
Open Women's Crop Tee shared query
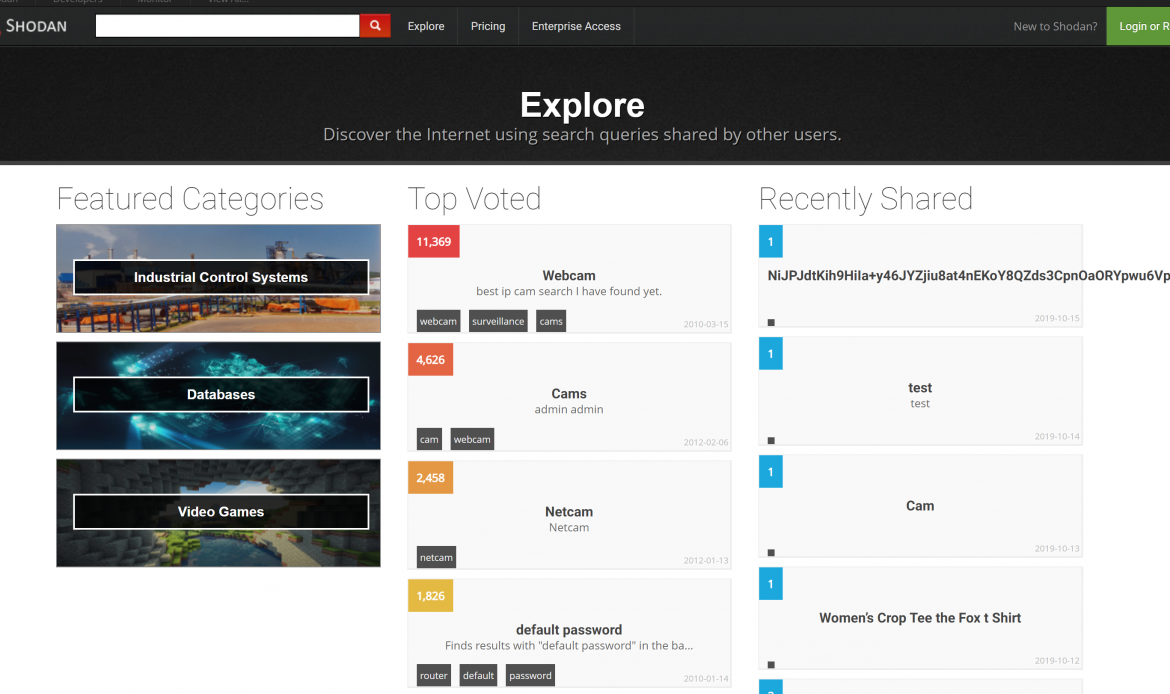[920, 618]
